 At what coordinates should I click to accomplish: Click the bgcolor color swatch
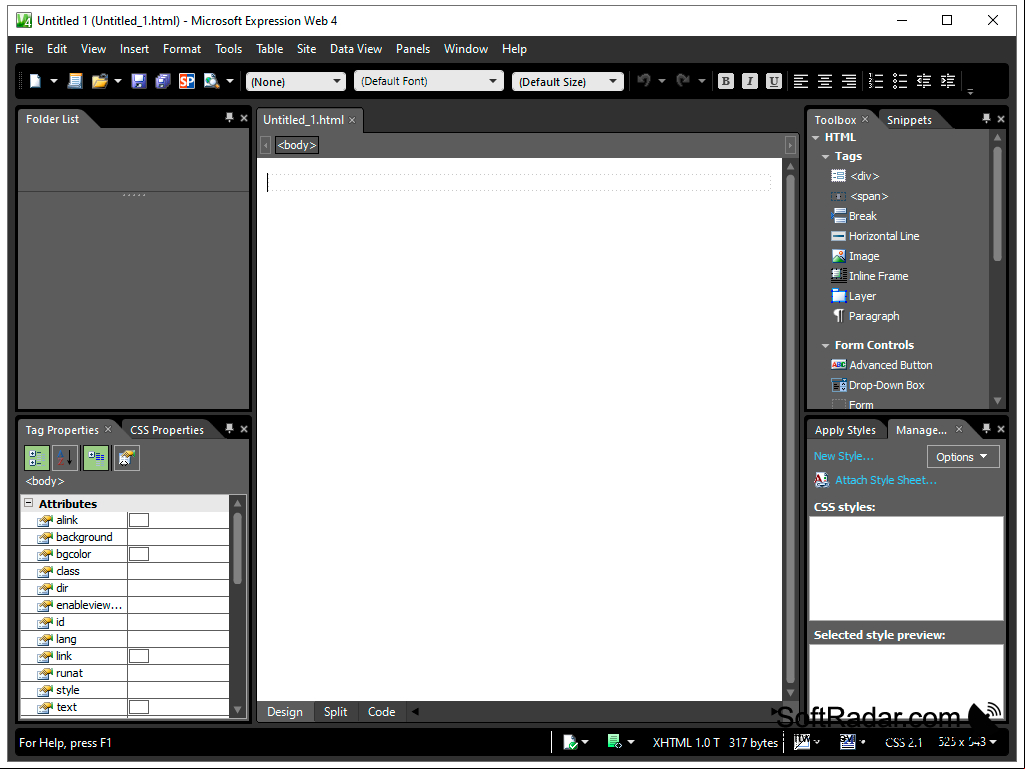(x=139, y=554)
